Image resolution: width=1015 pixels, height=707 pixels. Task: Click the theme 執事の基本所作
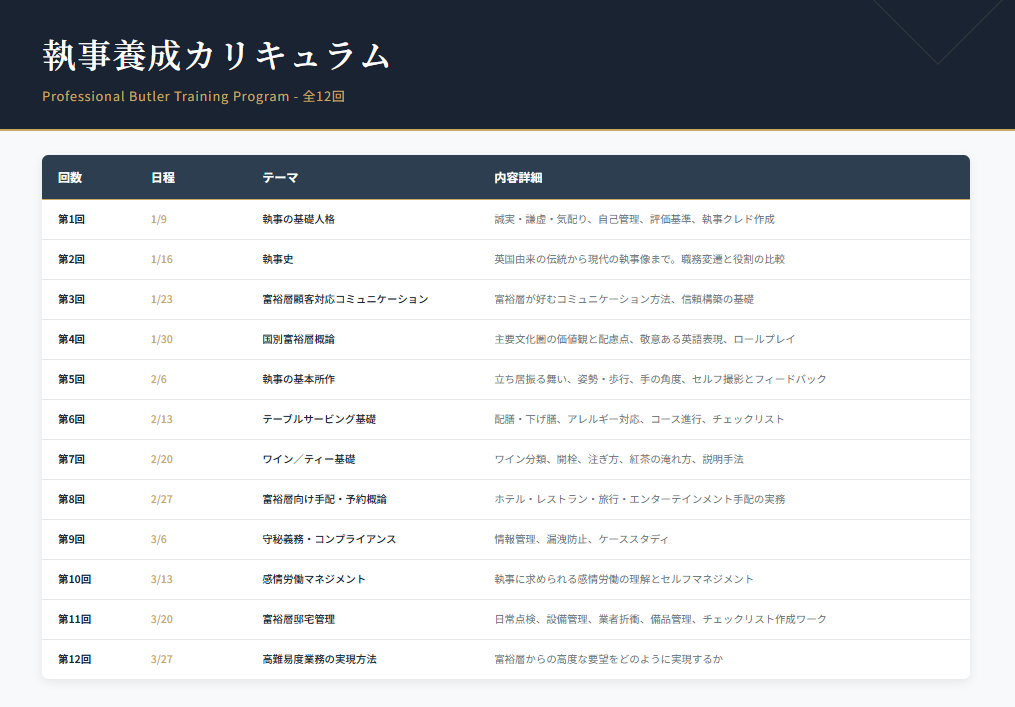298,379
